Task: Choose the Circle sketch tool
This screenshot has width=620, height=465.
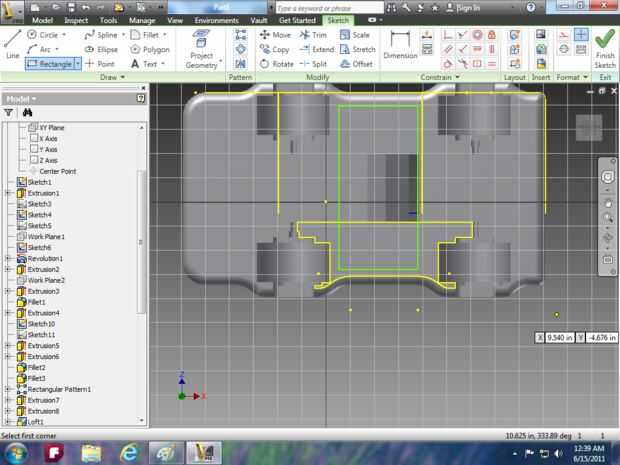Action: point(45,35)
